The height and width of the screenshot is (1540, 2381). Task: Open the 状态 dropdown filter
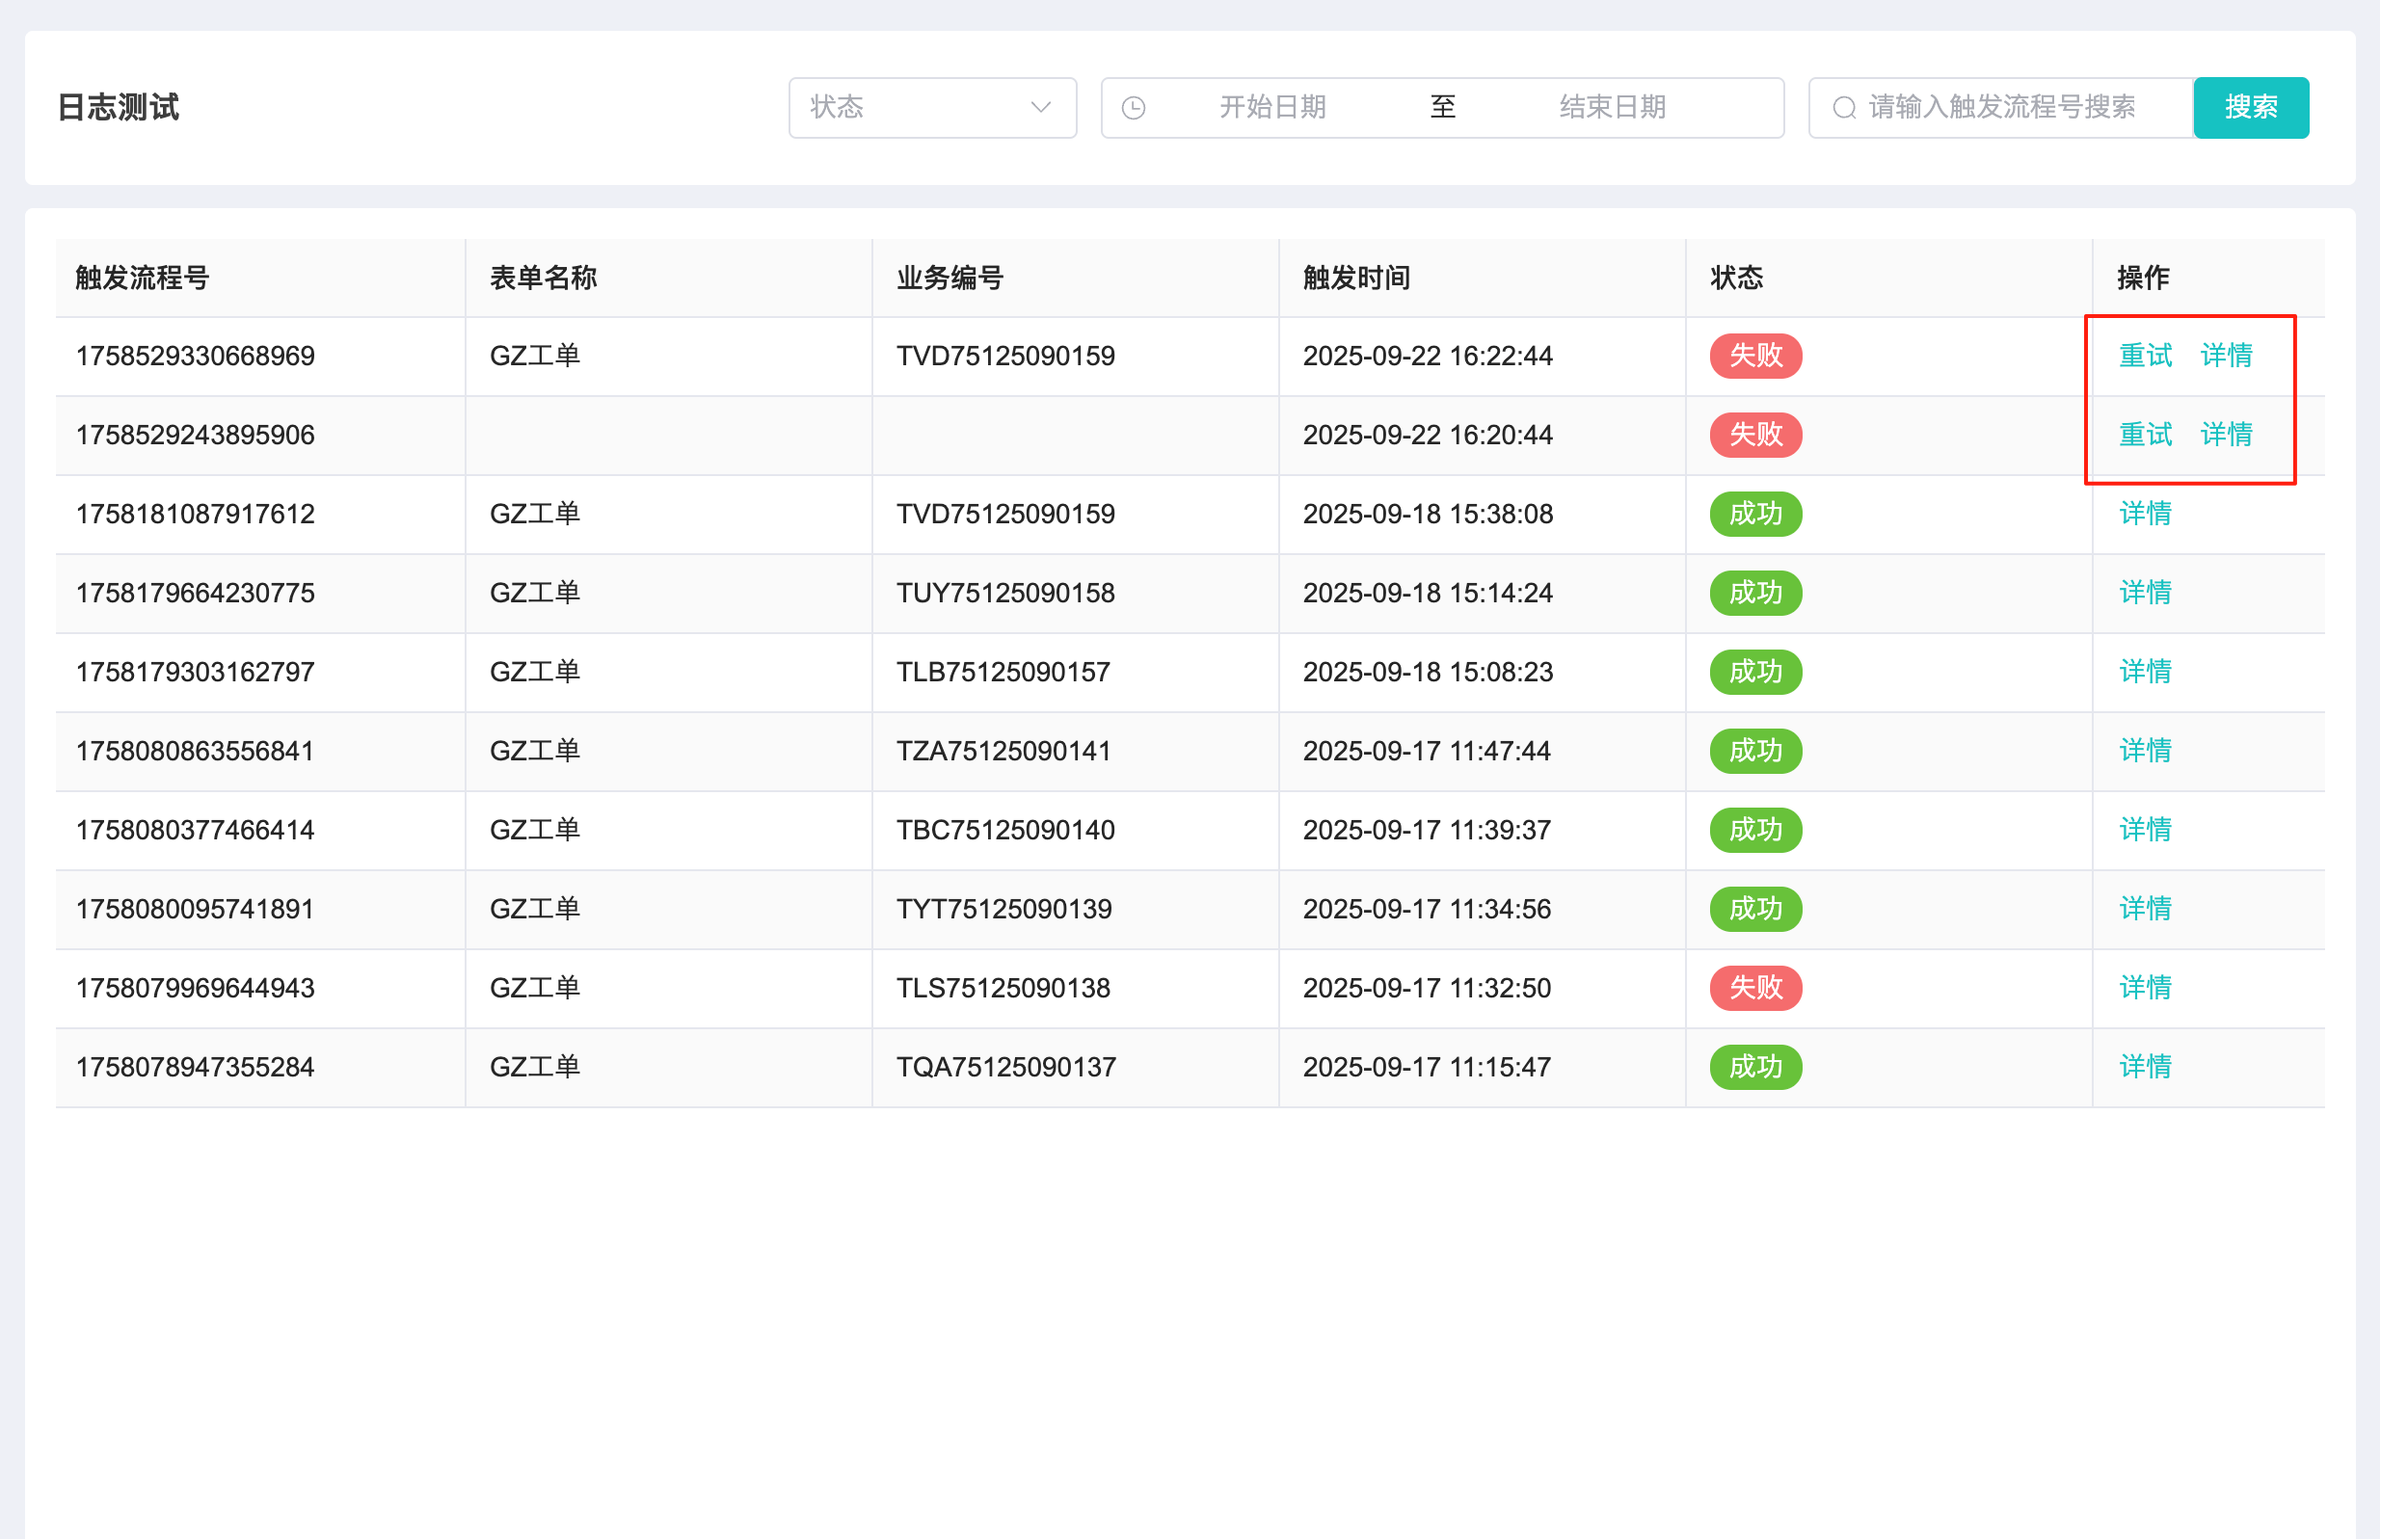932,107
